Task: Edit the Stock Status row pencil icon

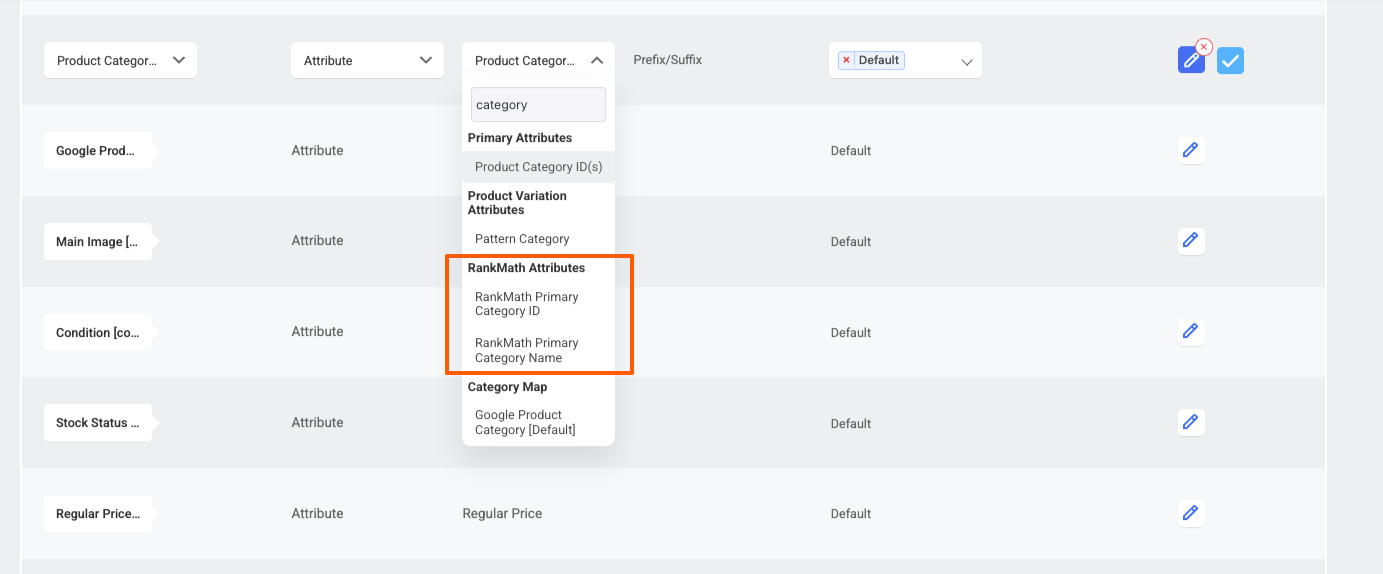Action: [1190, 422]
